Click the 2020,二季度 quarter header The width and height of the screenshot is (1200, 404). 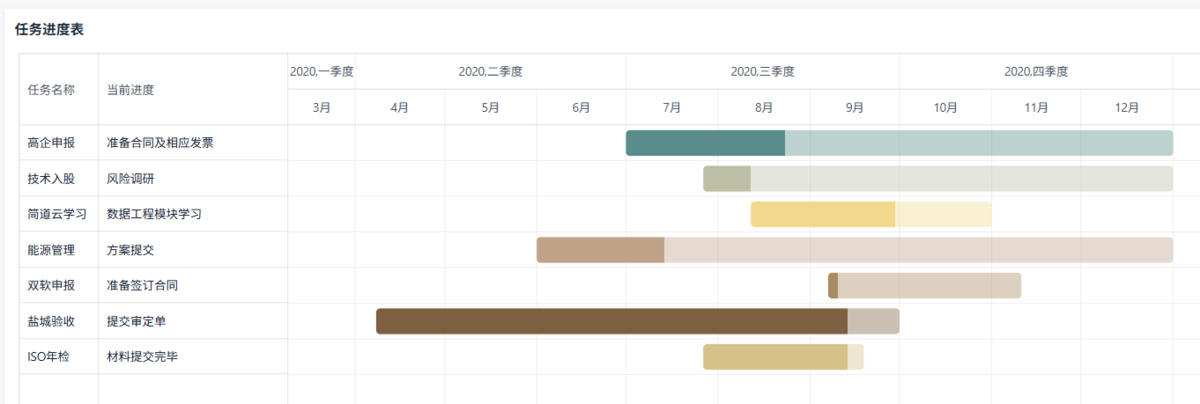click(491, 72)
